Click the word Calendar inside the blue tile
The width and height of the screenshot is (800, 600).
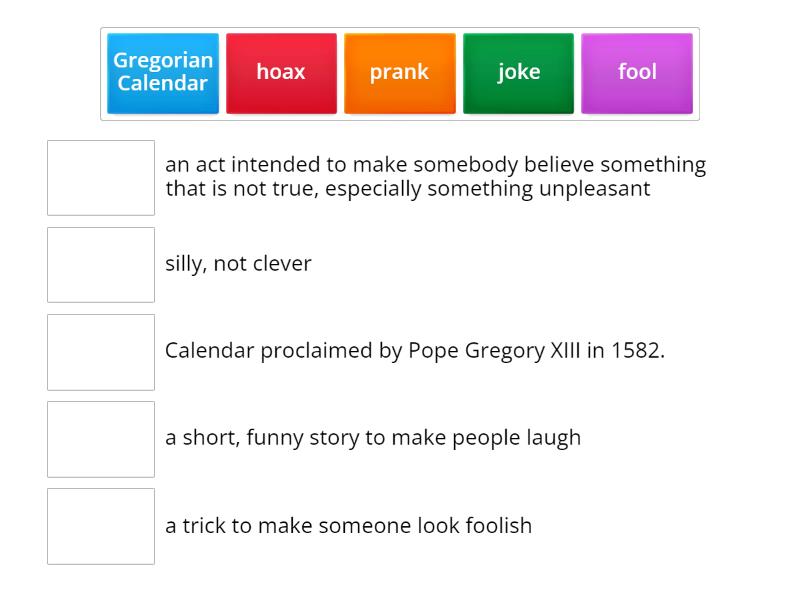coord(162,83)
